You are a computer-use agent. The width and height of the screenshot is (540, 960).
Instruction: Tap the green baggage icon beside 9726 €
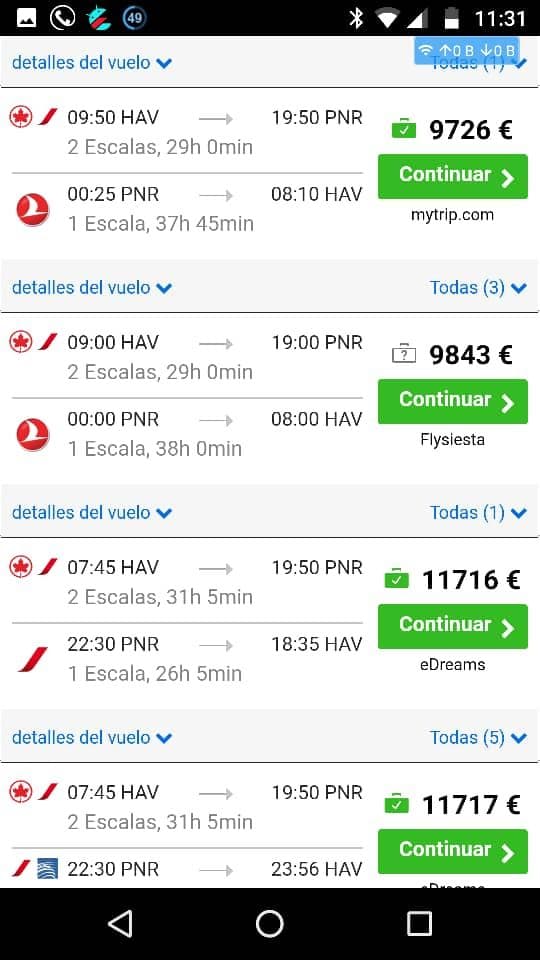tap(403, 129)
